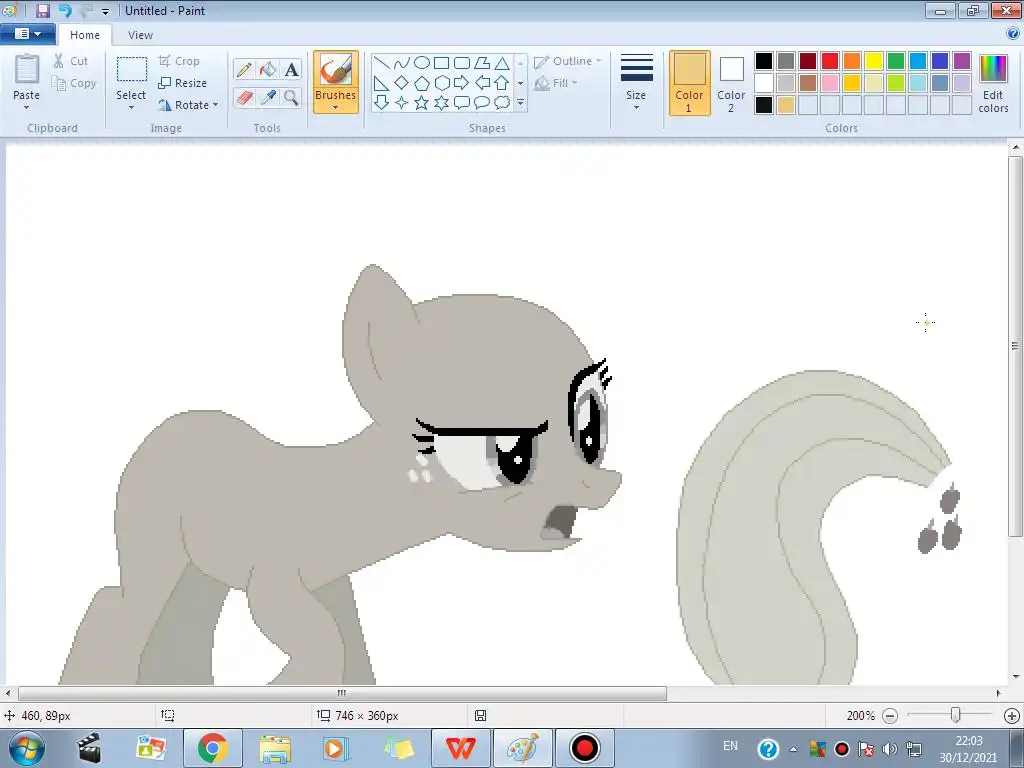Select the Color picker eyedropper tool
Image resolution: width=1024 pixels, height=768 pixels.
click(x=268, y=97)
